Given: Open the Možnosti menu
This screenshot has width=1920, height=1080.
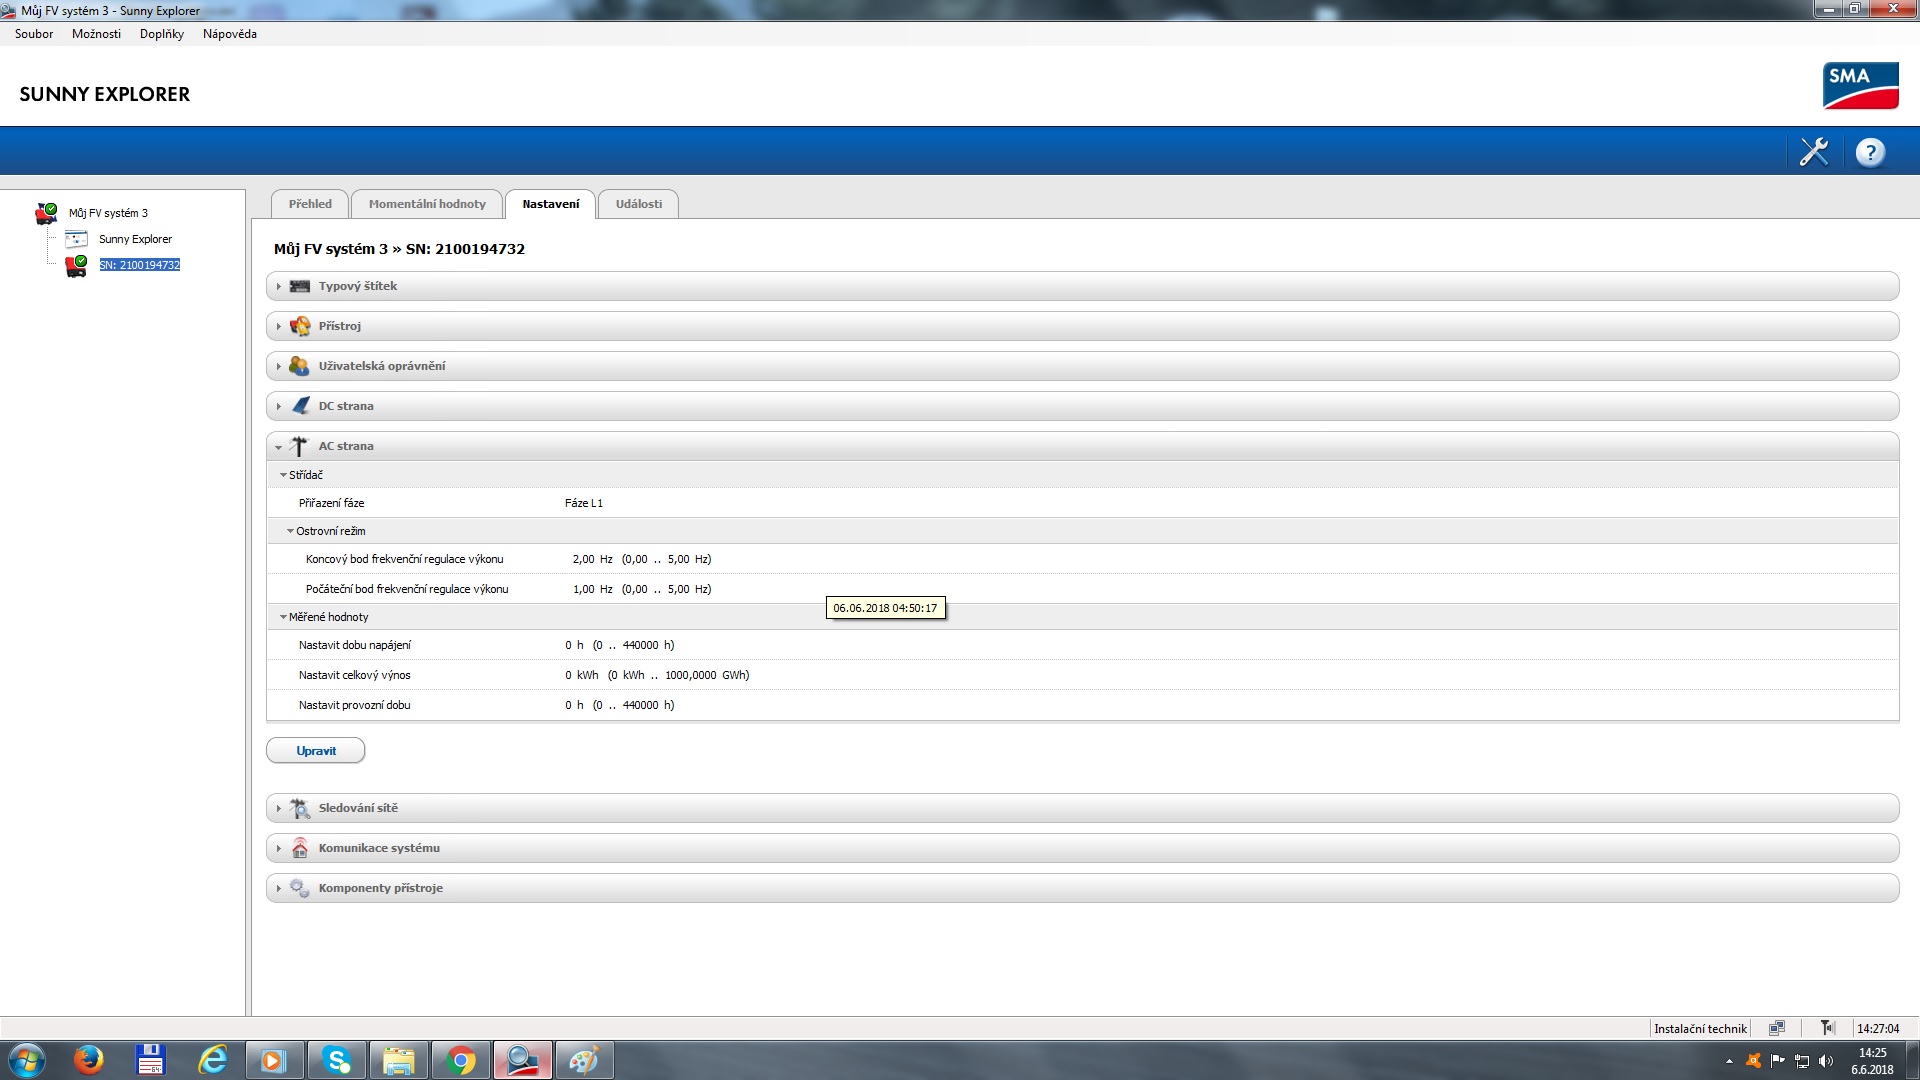Looking at the screenshot, I should (x=96, y=34).
